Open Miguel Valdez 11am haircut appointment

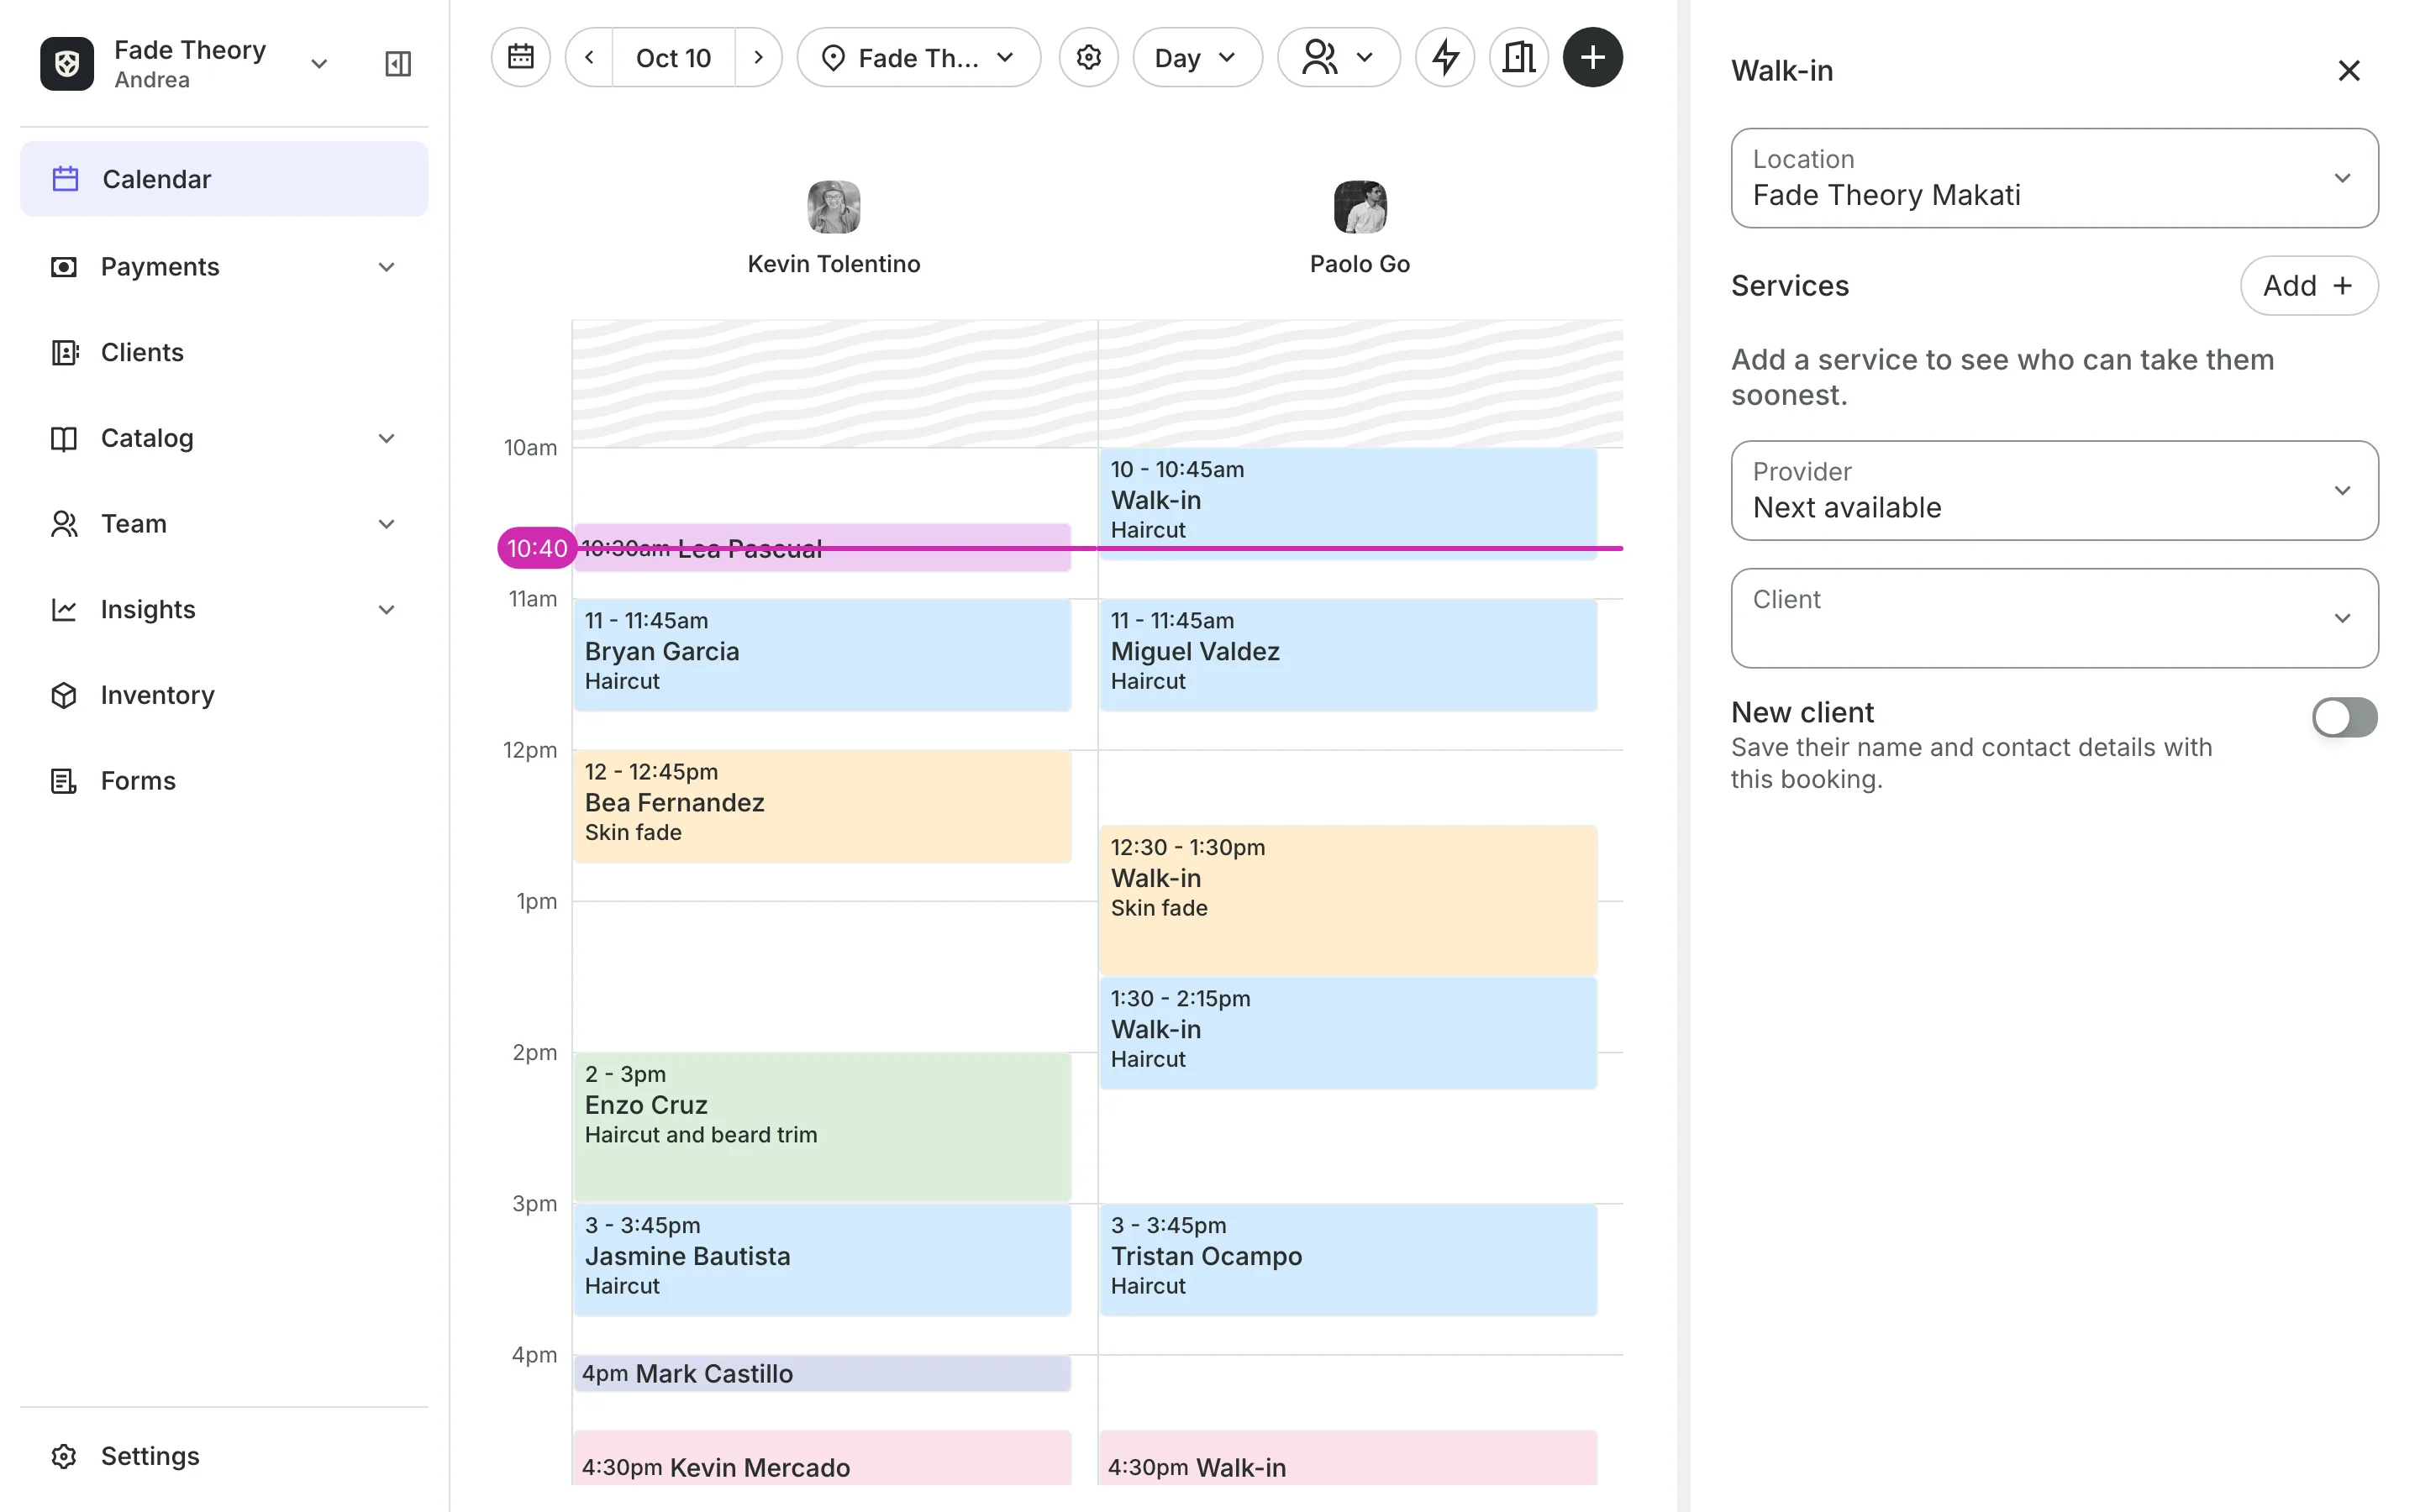(x=1348, y=655)
